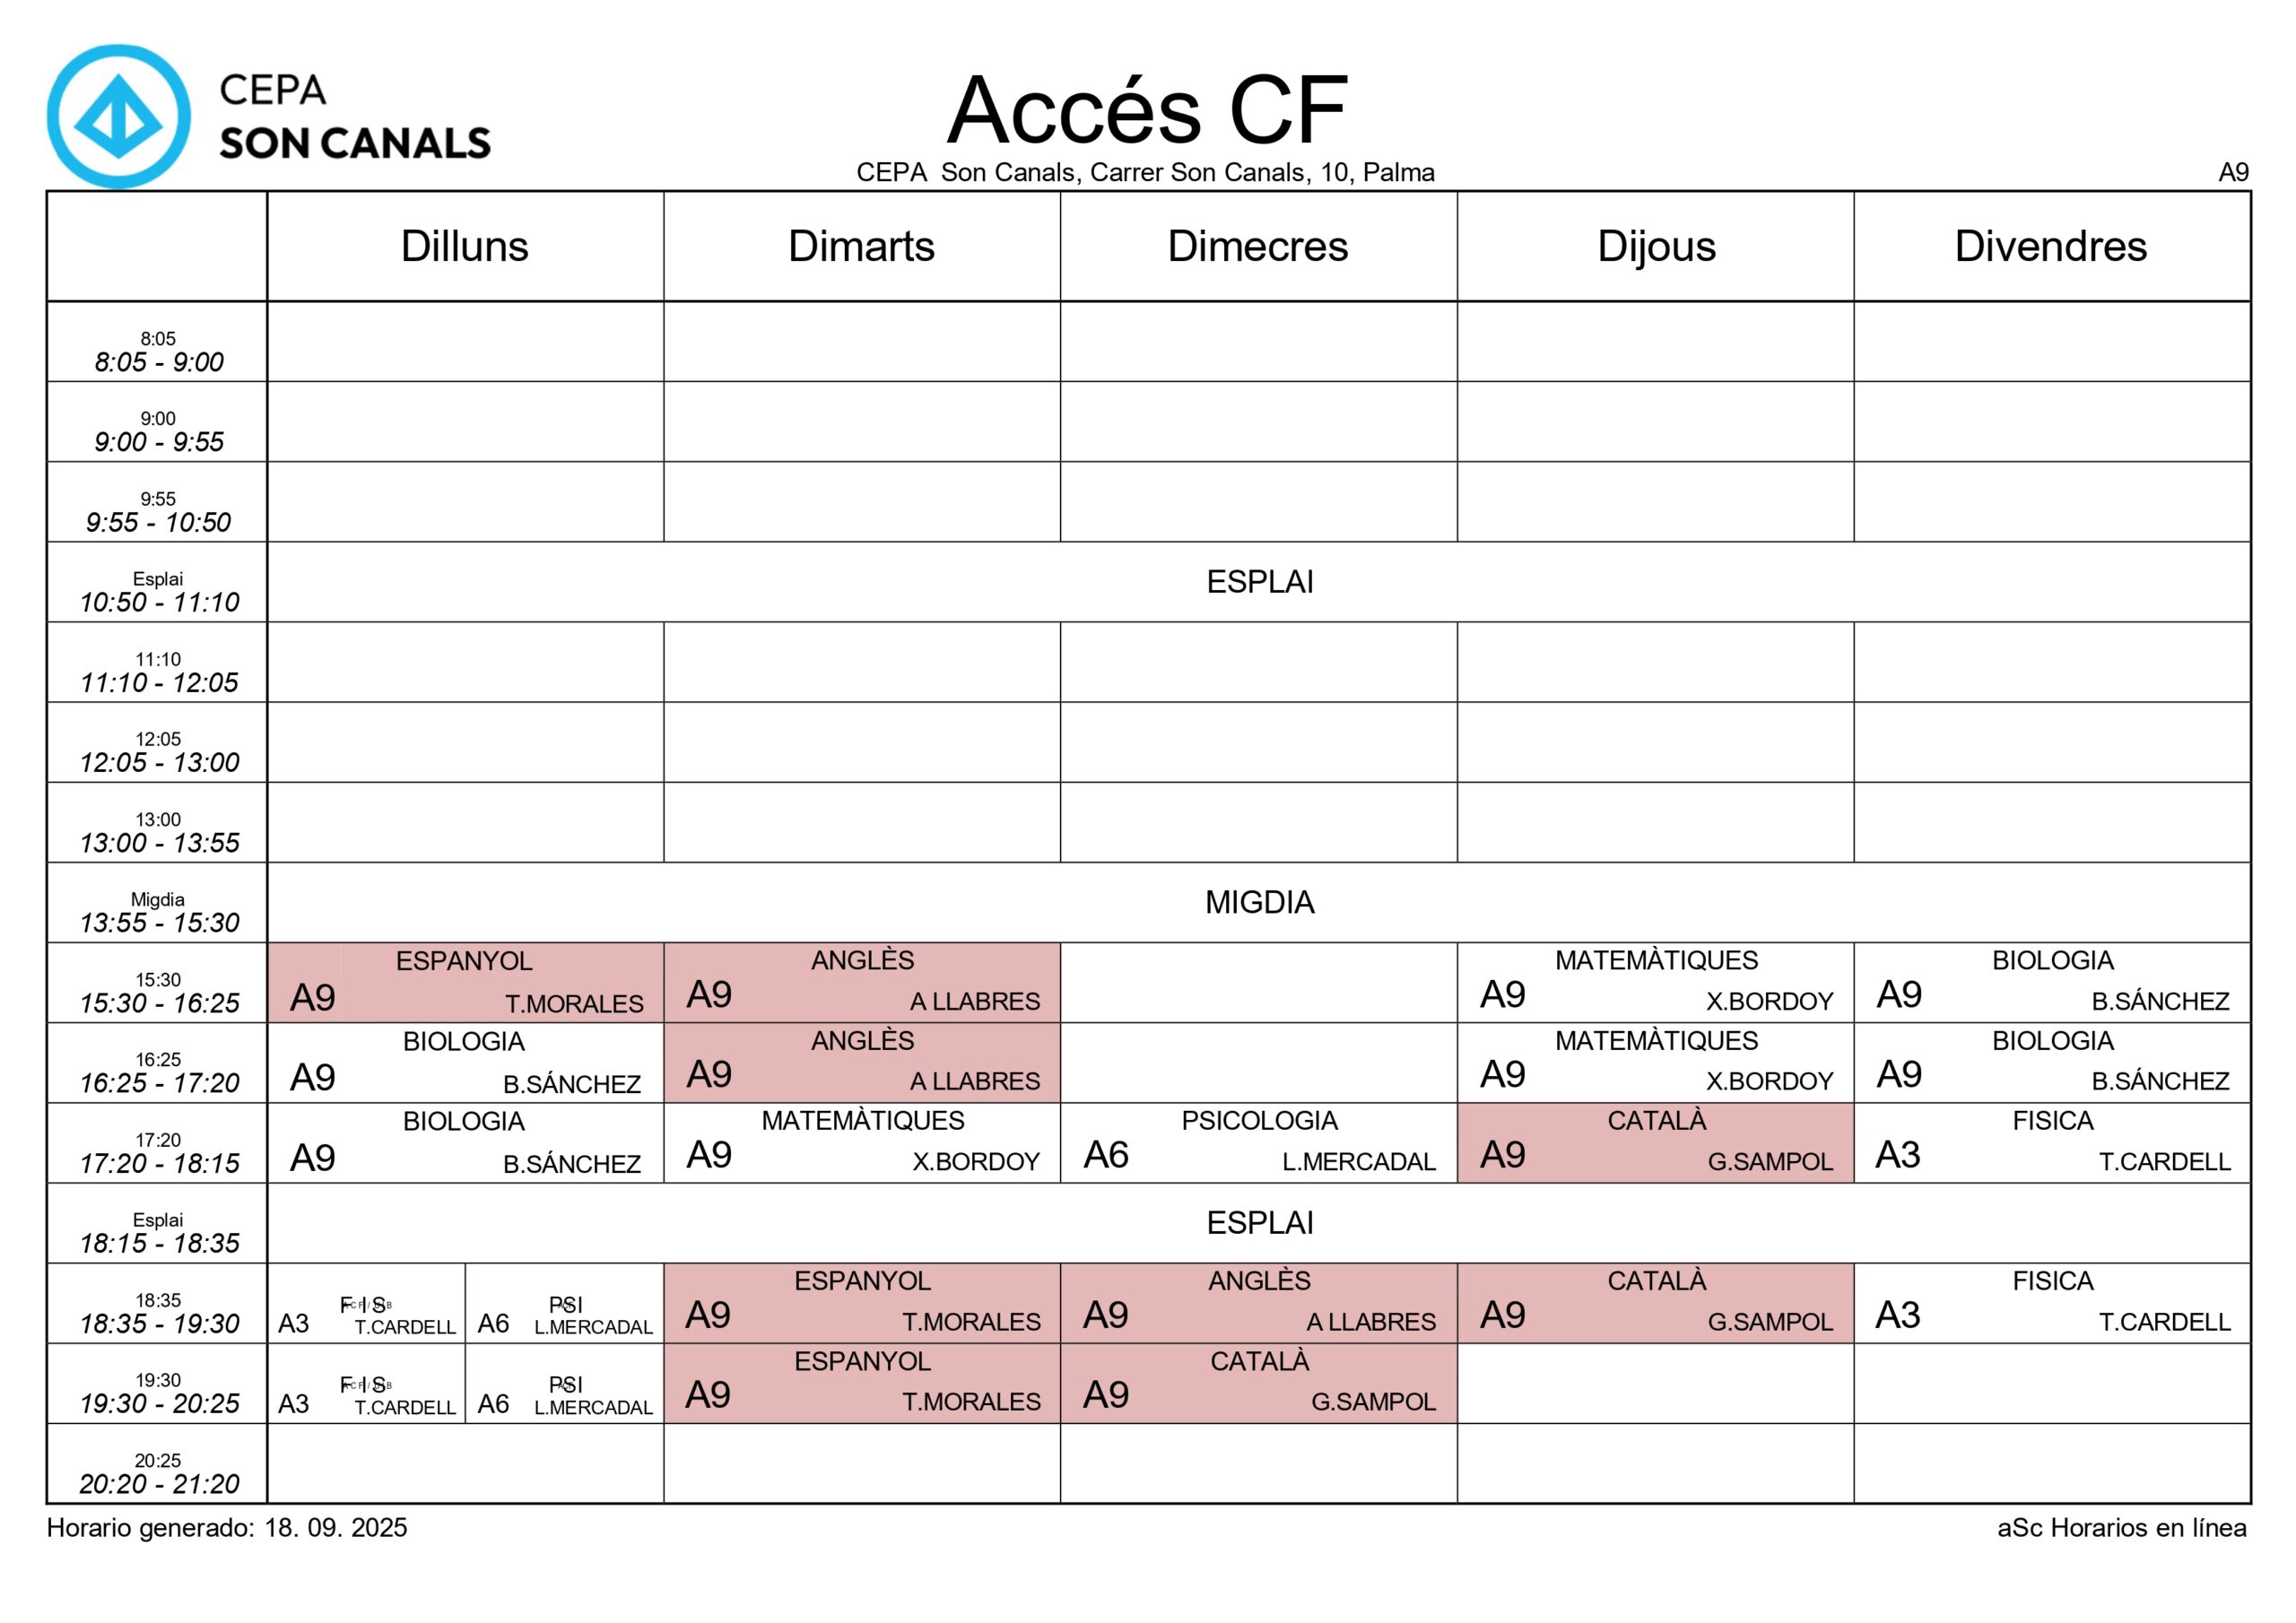Open Dilluns ESPANYOL class at 15:30
2296x1623 pixels.
coord(465,982)
